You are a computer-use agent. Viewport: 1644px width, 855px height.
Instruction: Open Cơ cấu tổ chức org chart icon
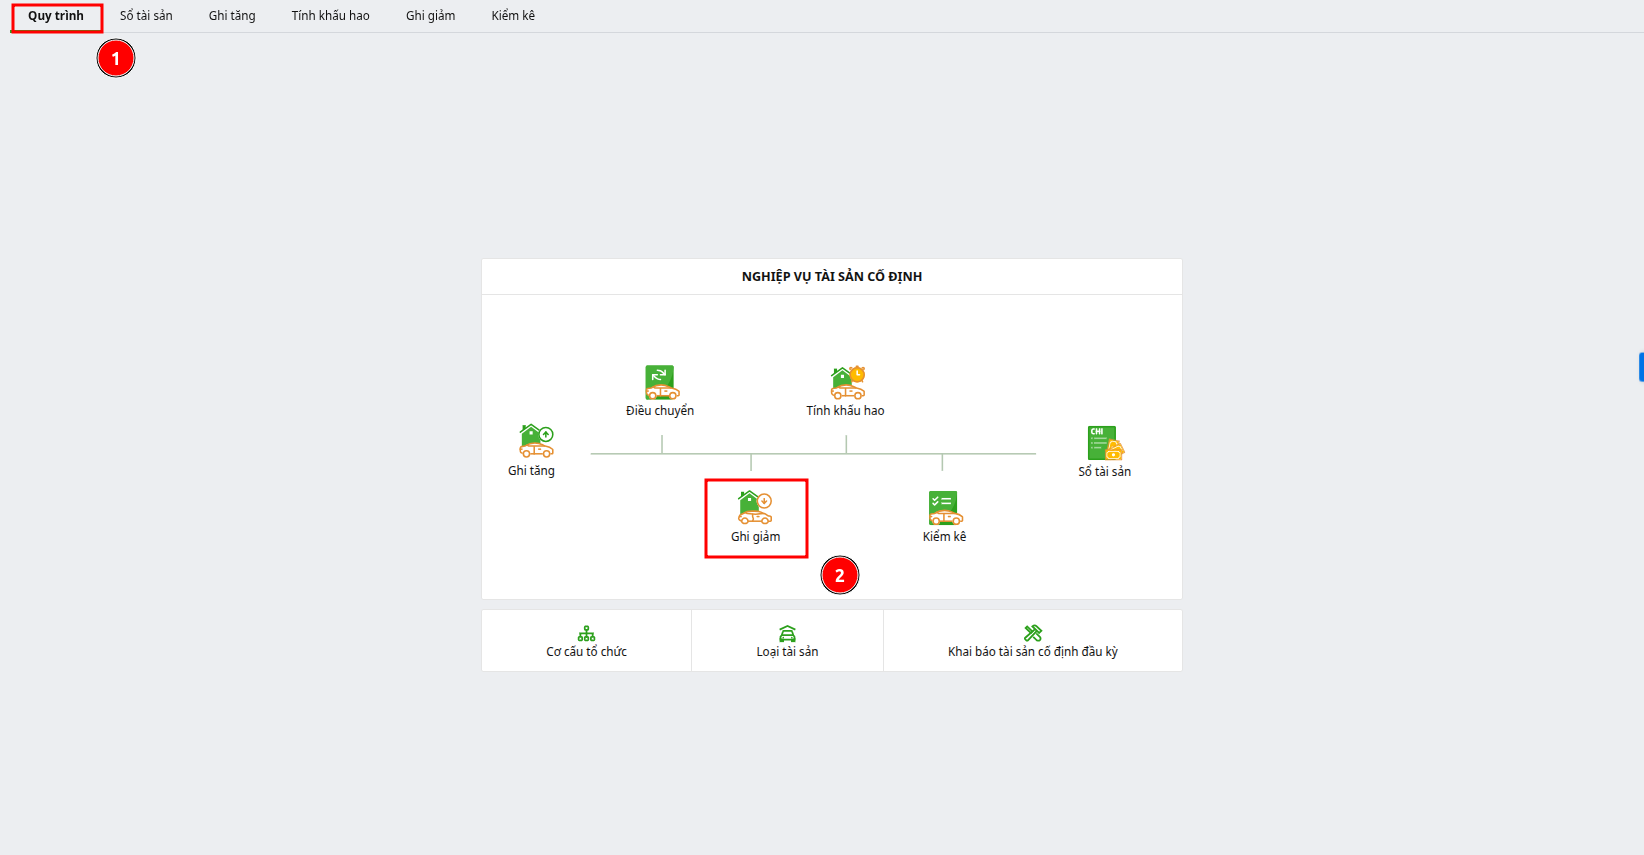tap(587, 634)
